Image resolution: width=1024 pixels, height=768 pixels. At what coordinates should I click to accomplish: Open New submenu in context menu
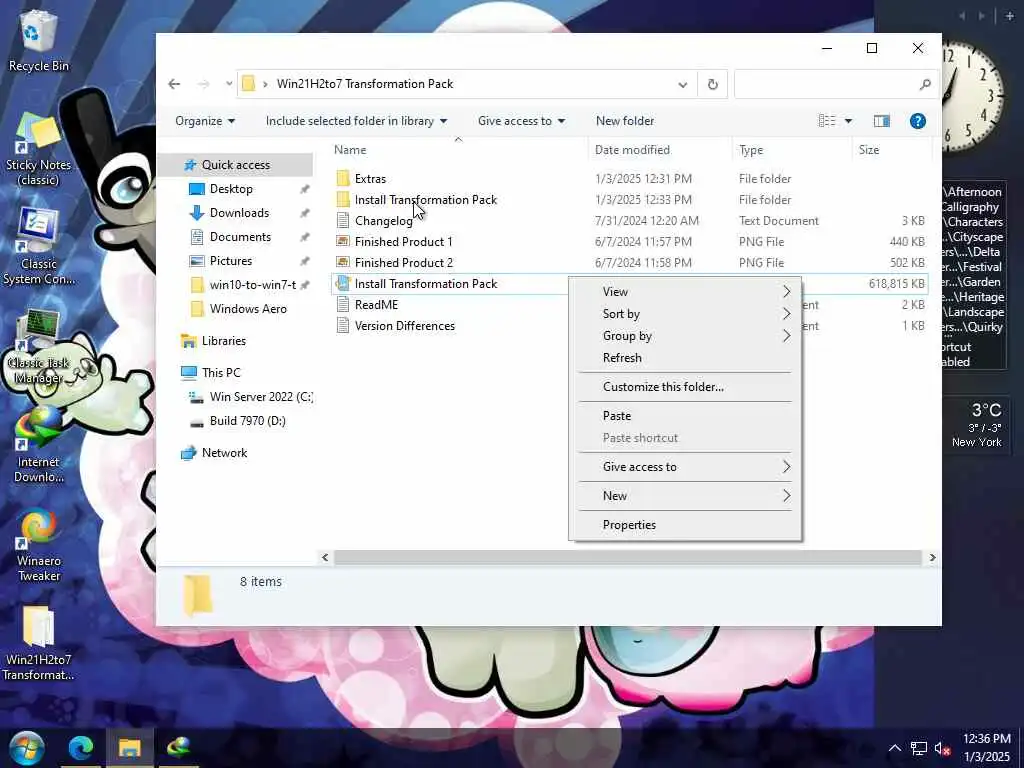point(684,495)
